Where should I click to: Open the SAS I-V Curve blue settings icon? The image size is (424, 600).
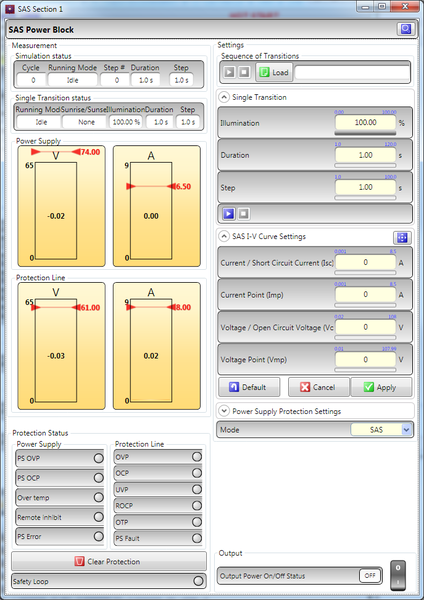click(x=402, y=238)
